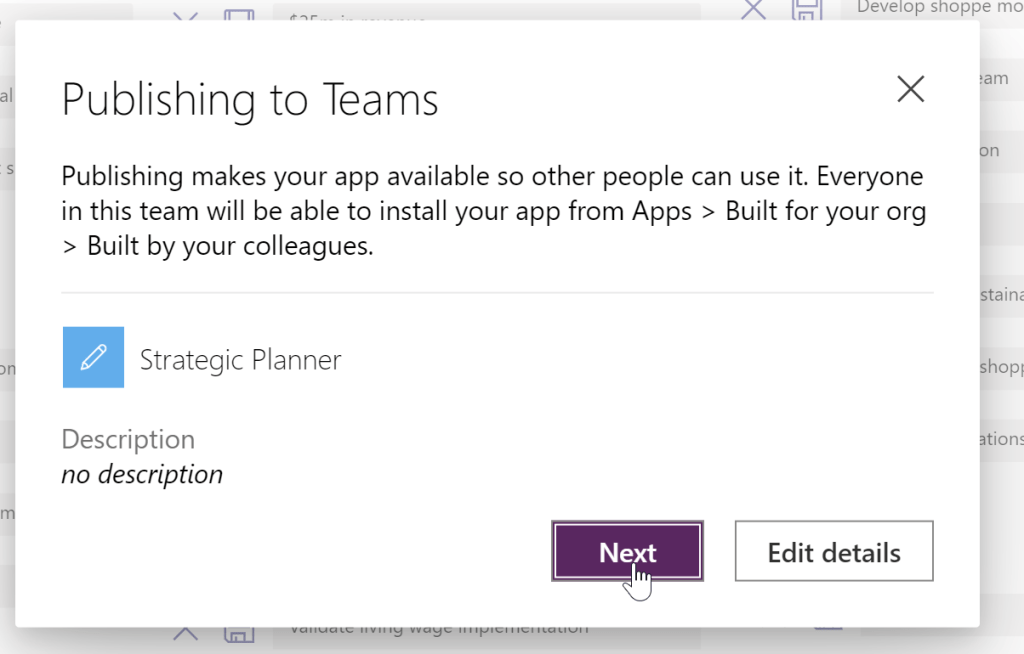Click the Description label
The width and height of the screenshot is (1024, 654).
pos(128,439)
